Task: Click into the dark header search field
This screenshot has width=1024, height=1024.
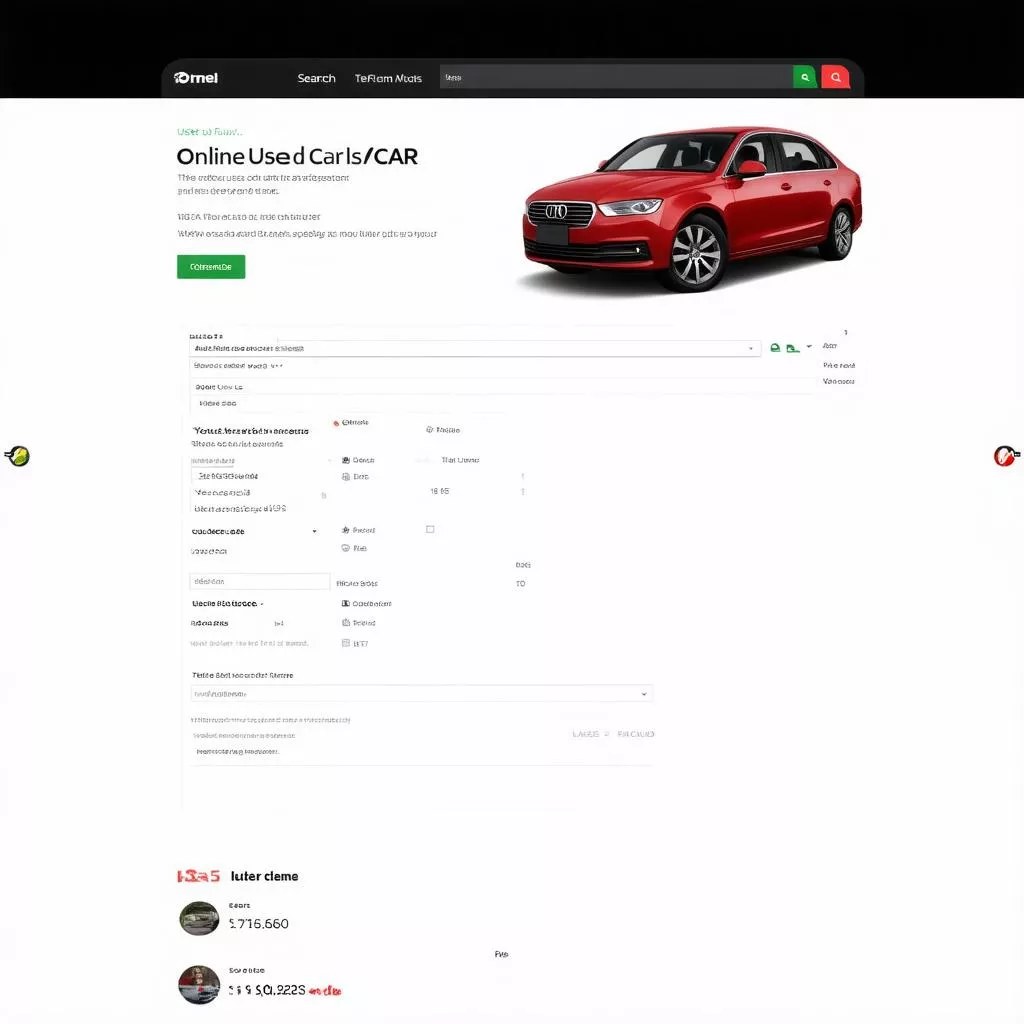Action: point(615,78)
